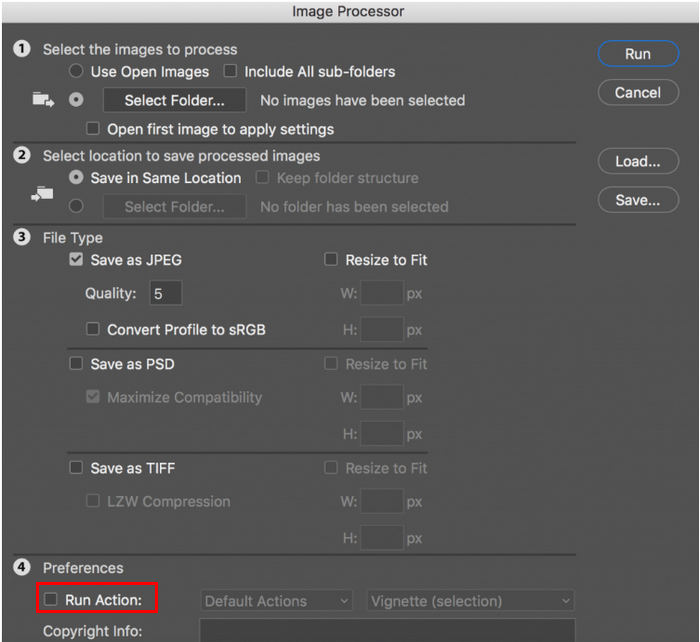700x642 pixels.
Task: Check Open first image to apply settings
Action: [x=92, y=129]
